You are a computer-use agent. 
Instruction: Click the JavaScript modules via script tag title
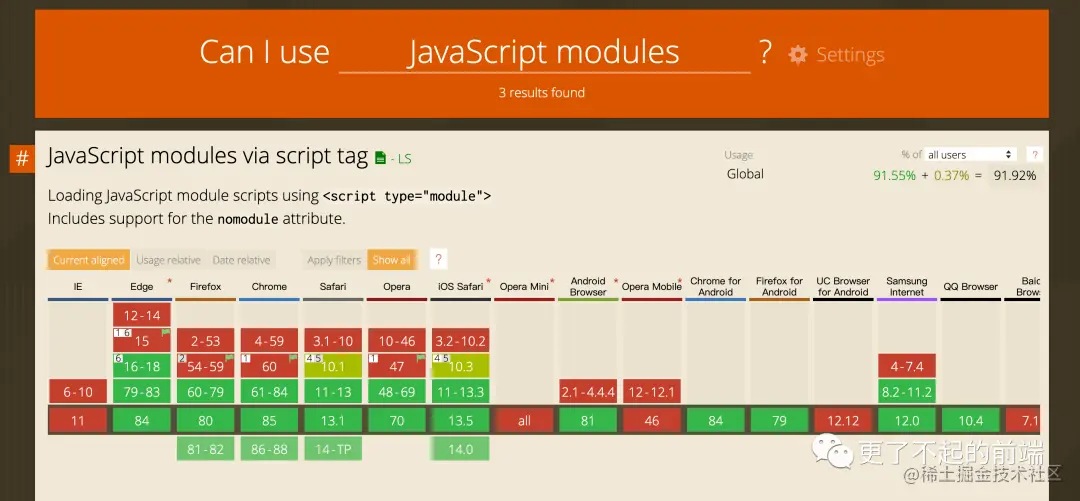click(x=208, y=156)
